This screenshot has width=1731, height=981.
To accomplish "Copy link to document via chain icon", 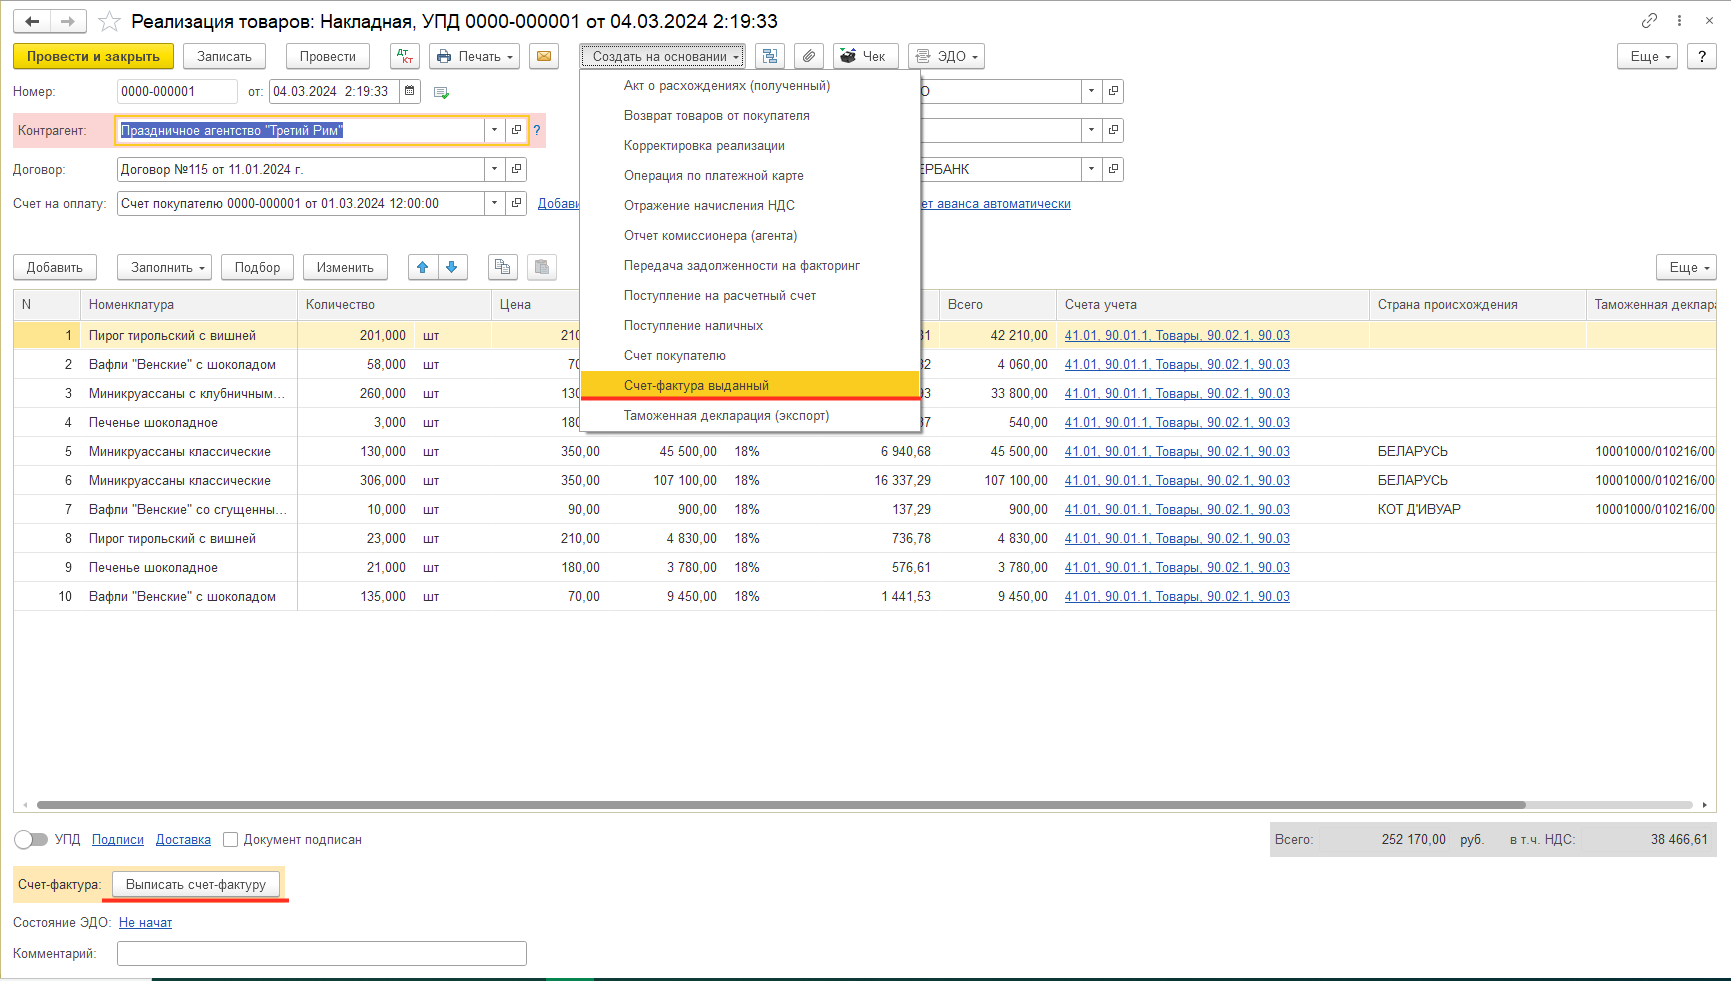I will (x=1649, y=20).
